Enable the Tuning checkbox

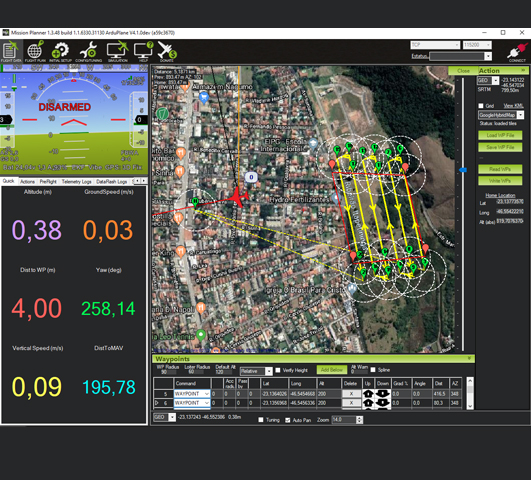tap(261, 420)
